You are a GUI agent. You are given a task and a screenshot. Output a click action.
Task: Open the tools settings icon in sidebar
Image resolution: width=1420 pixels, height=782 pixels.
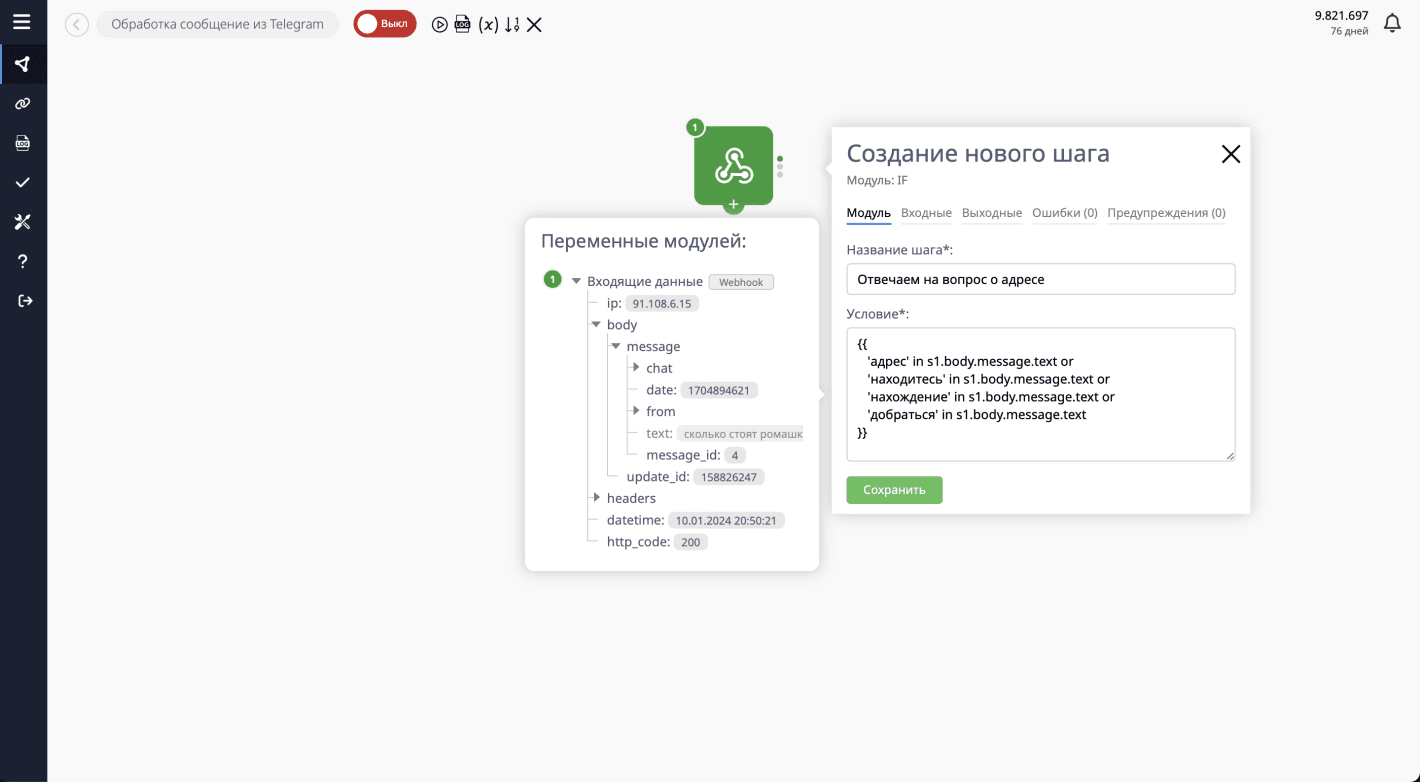pos(22,221)
